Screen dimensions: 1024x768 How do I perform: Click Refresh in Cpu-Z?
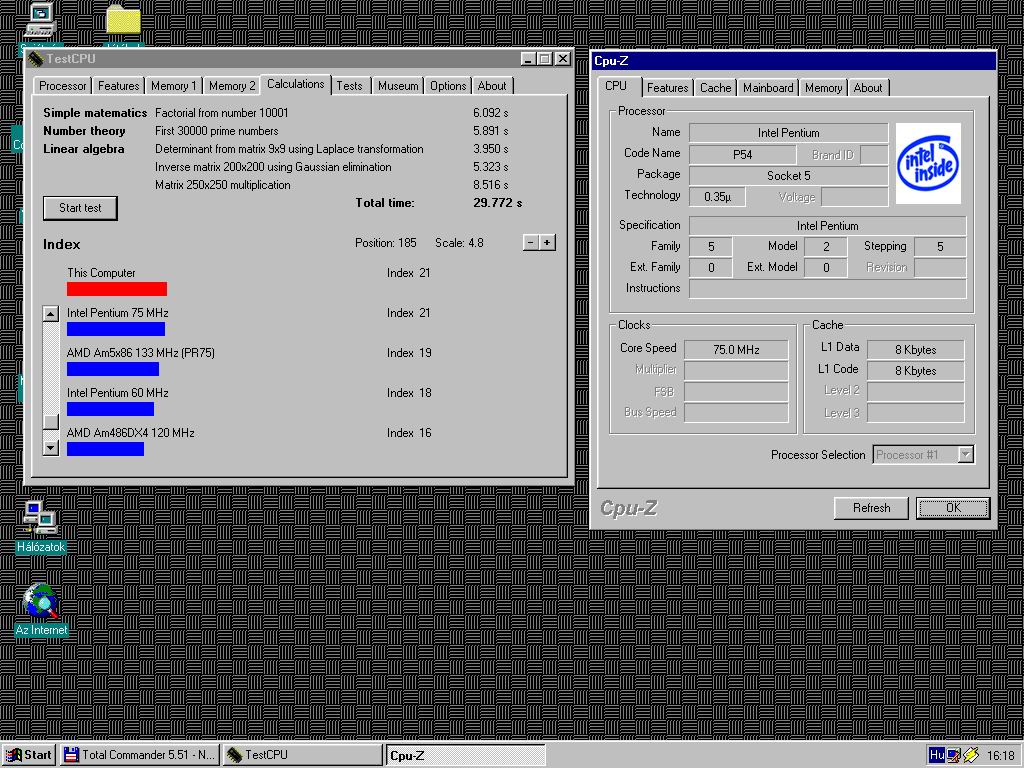click(871, 508)
